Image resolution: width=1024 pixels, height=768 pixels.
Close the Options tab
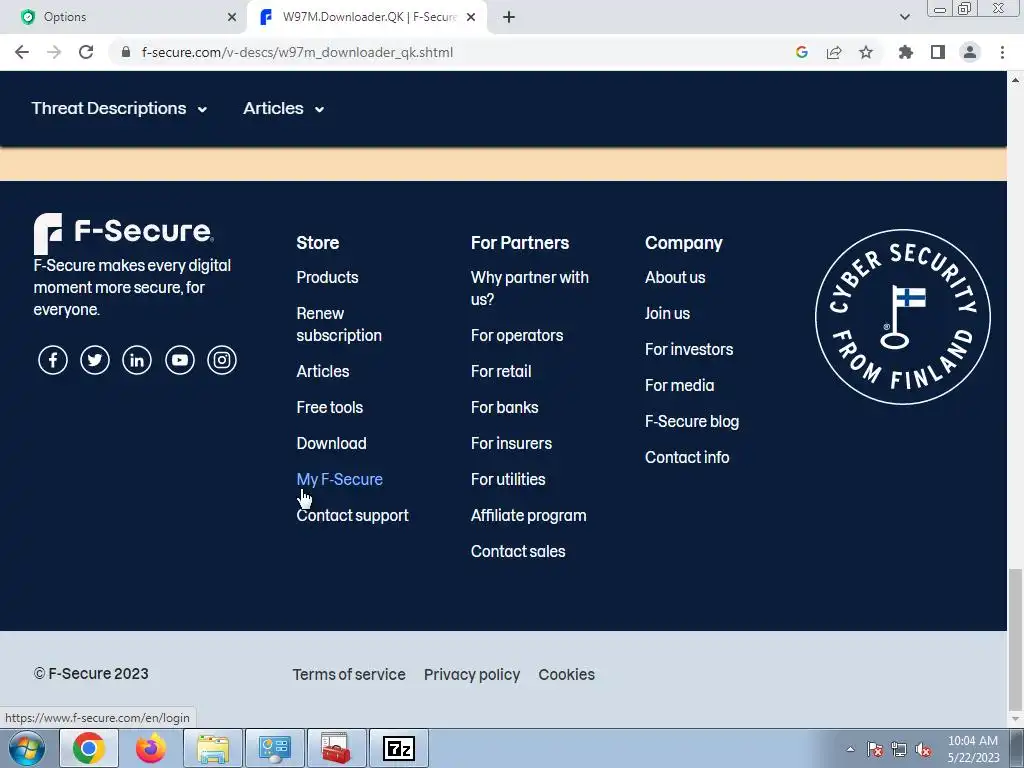232,17
